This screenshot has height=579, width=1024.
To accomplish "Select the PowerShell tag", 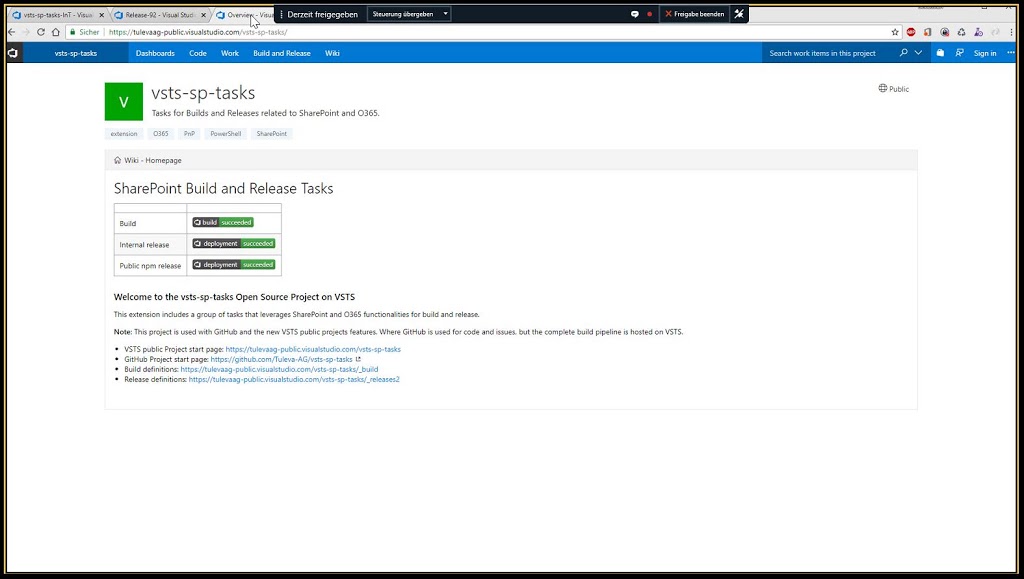I will [225, 134].
